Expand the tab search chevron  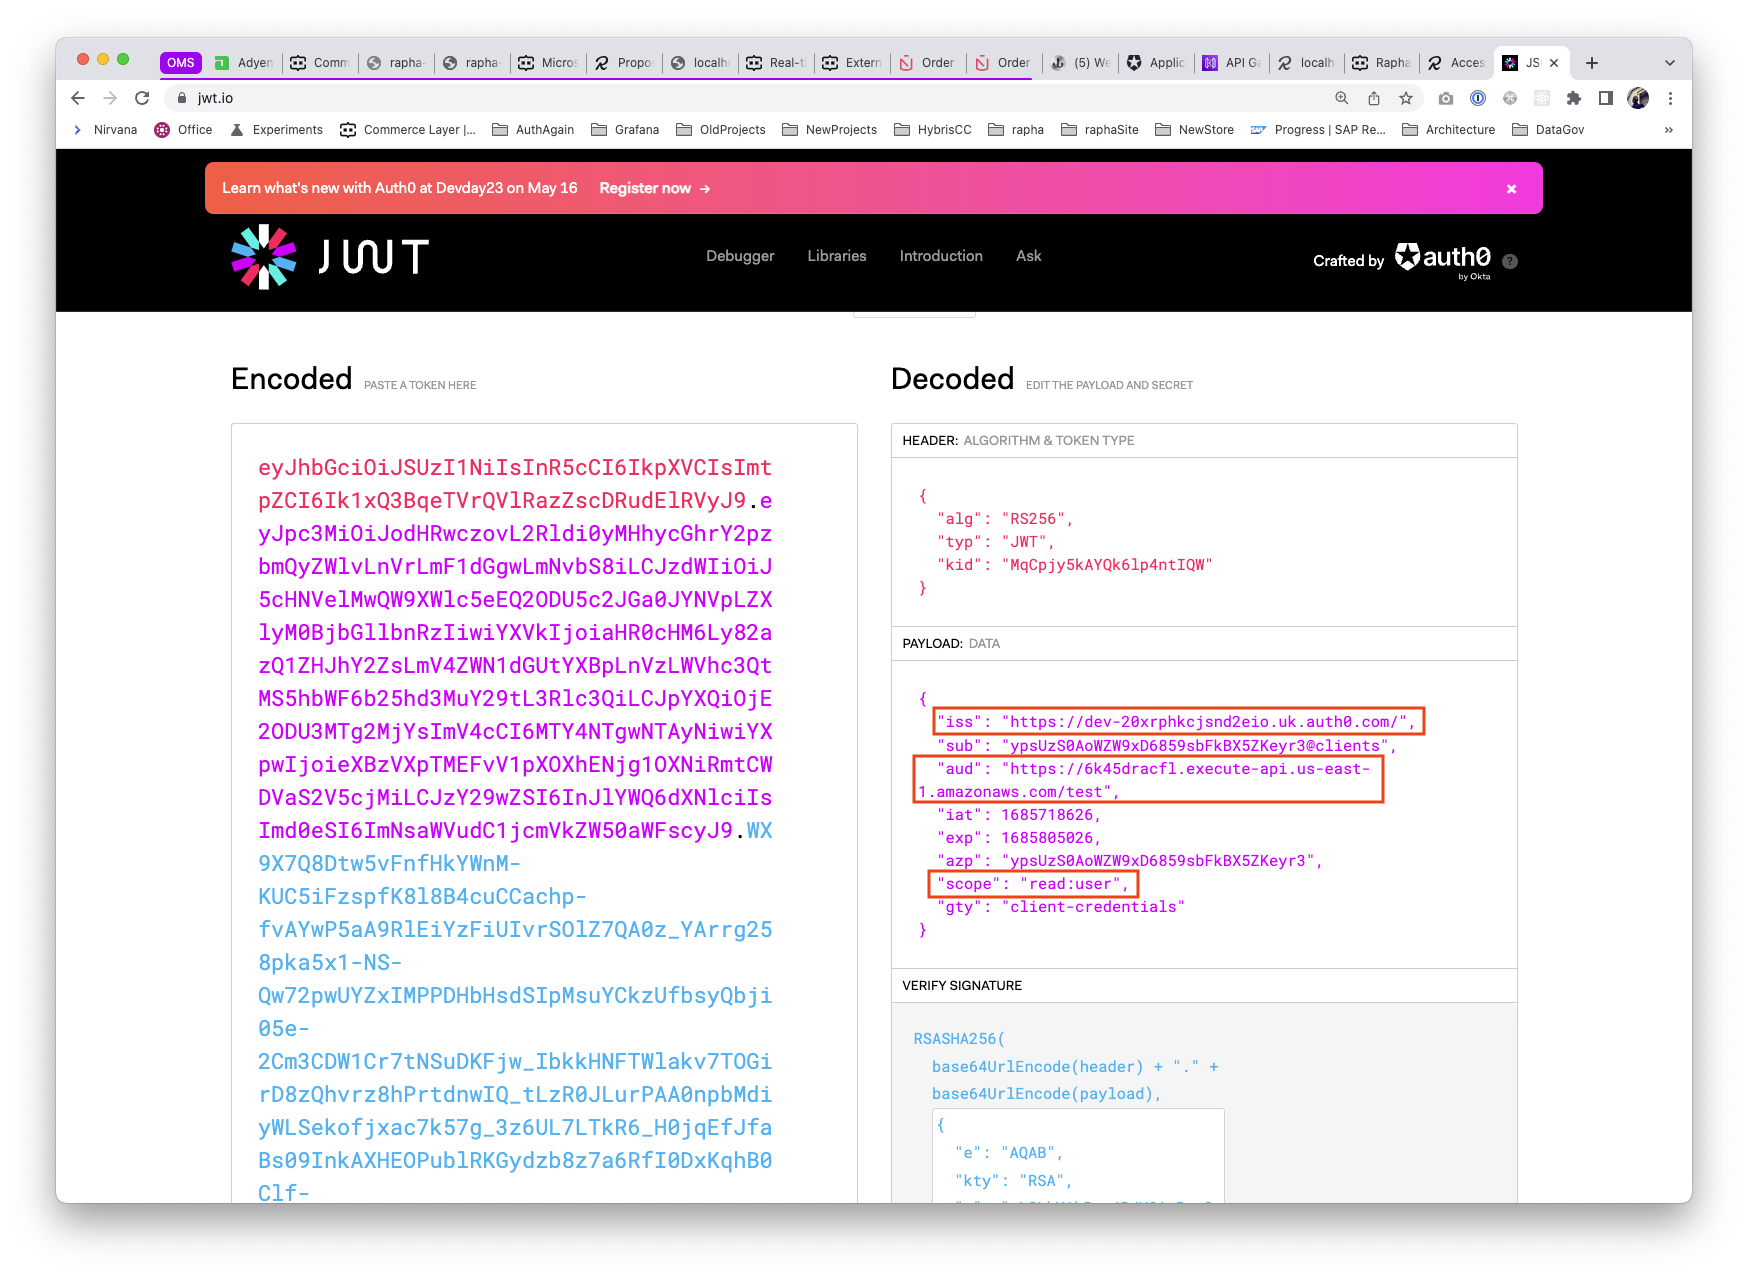(1669, 63)
